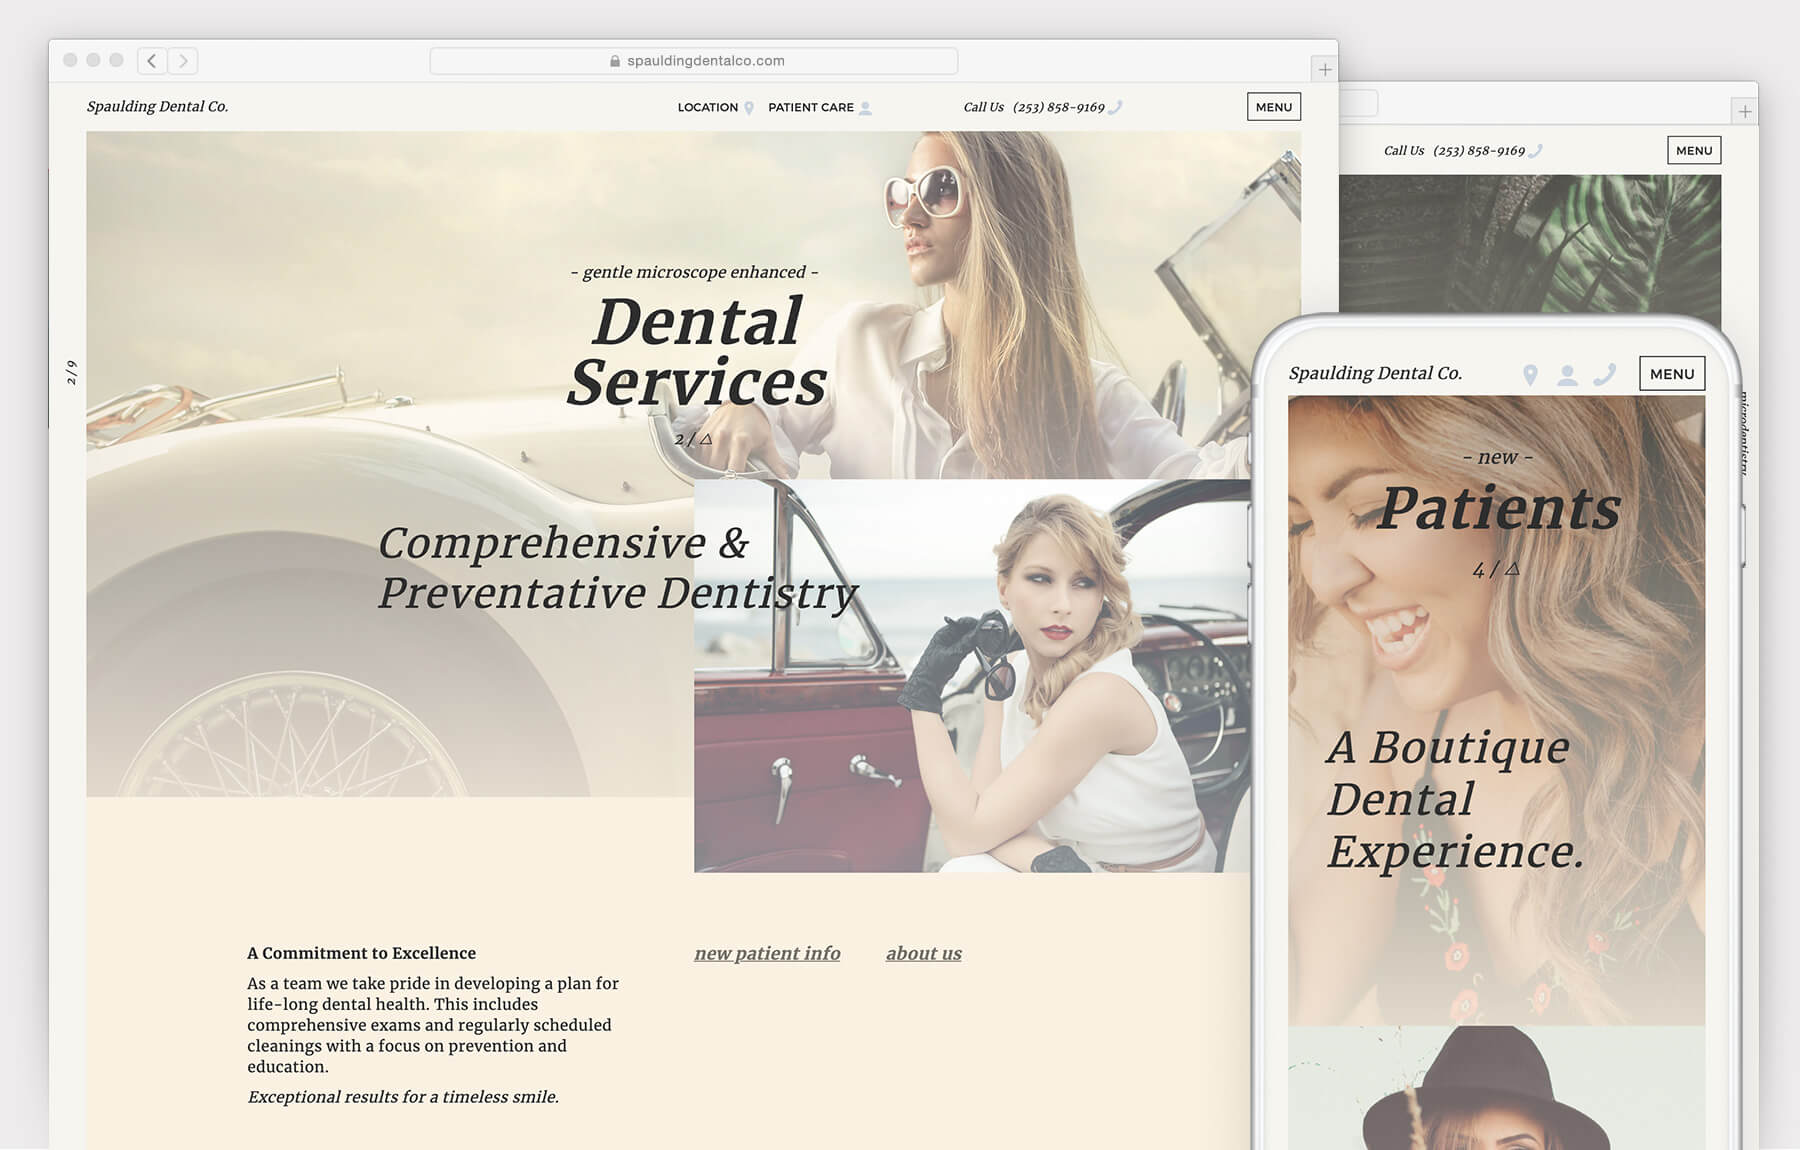
Task: Click the phone icon after (253) 858-9169 in front window
Action: point(1116,107)
